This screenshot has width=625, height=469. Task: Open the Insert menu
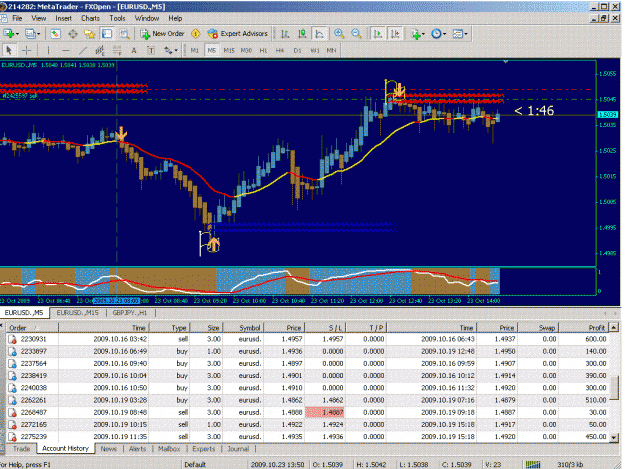coord(63,18)
